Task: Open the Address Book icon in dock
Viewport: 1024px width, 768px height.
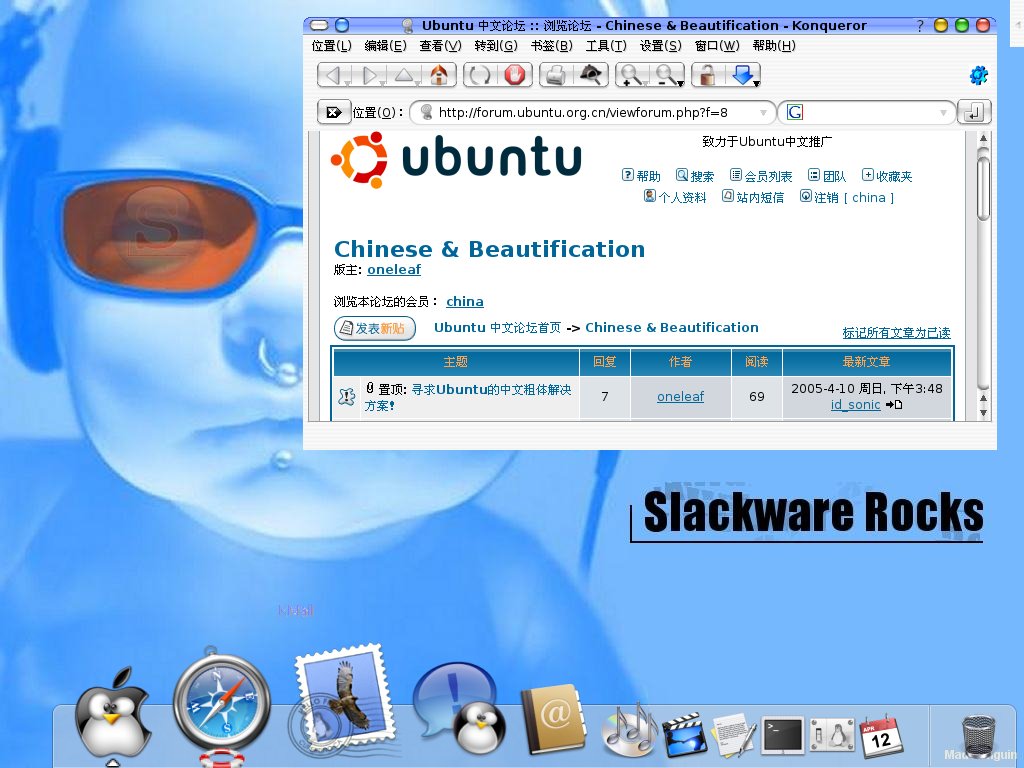Action: tap(554, 719)
